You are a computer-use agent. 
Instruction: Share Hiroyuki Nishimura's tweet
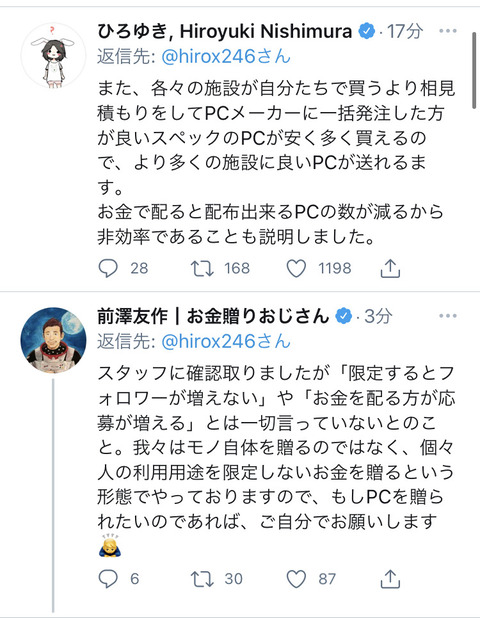[390, 268]
